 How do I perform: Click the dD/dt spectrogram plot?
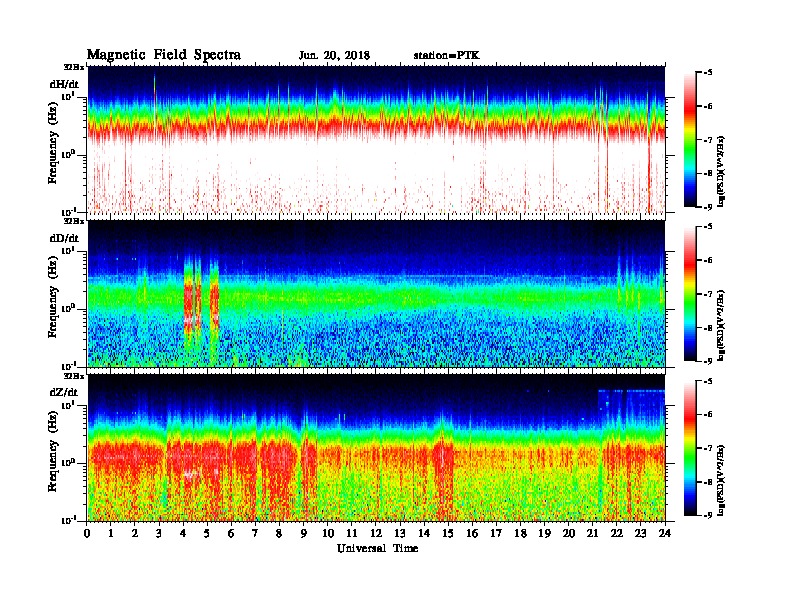[x=376, y=293]
